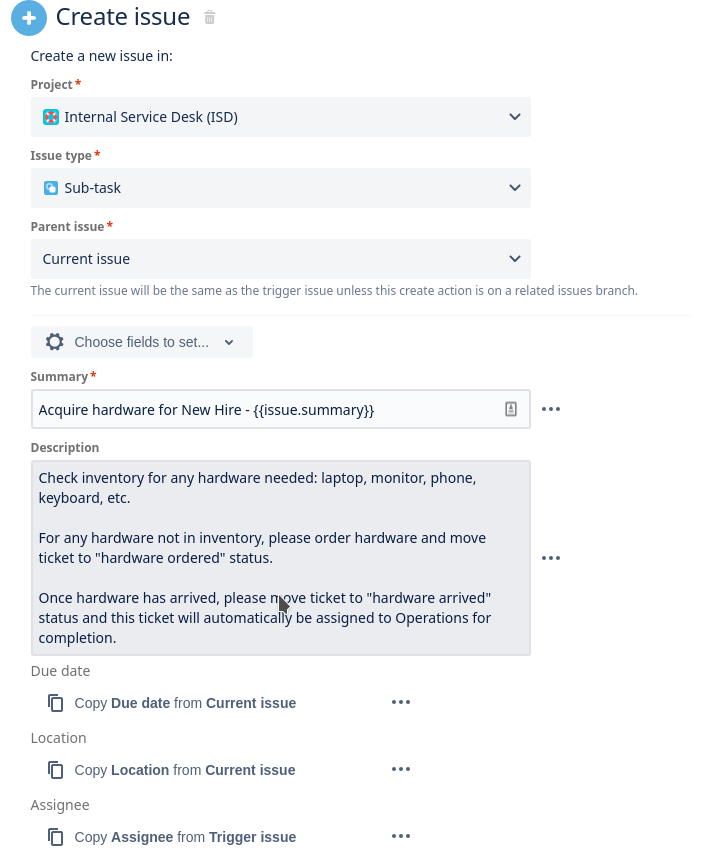Click the smart value icon inside Summary field

tap(511, 409)
